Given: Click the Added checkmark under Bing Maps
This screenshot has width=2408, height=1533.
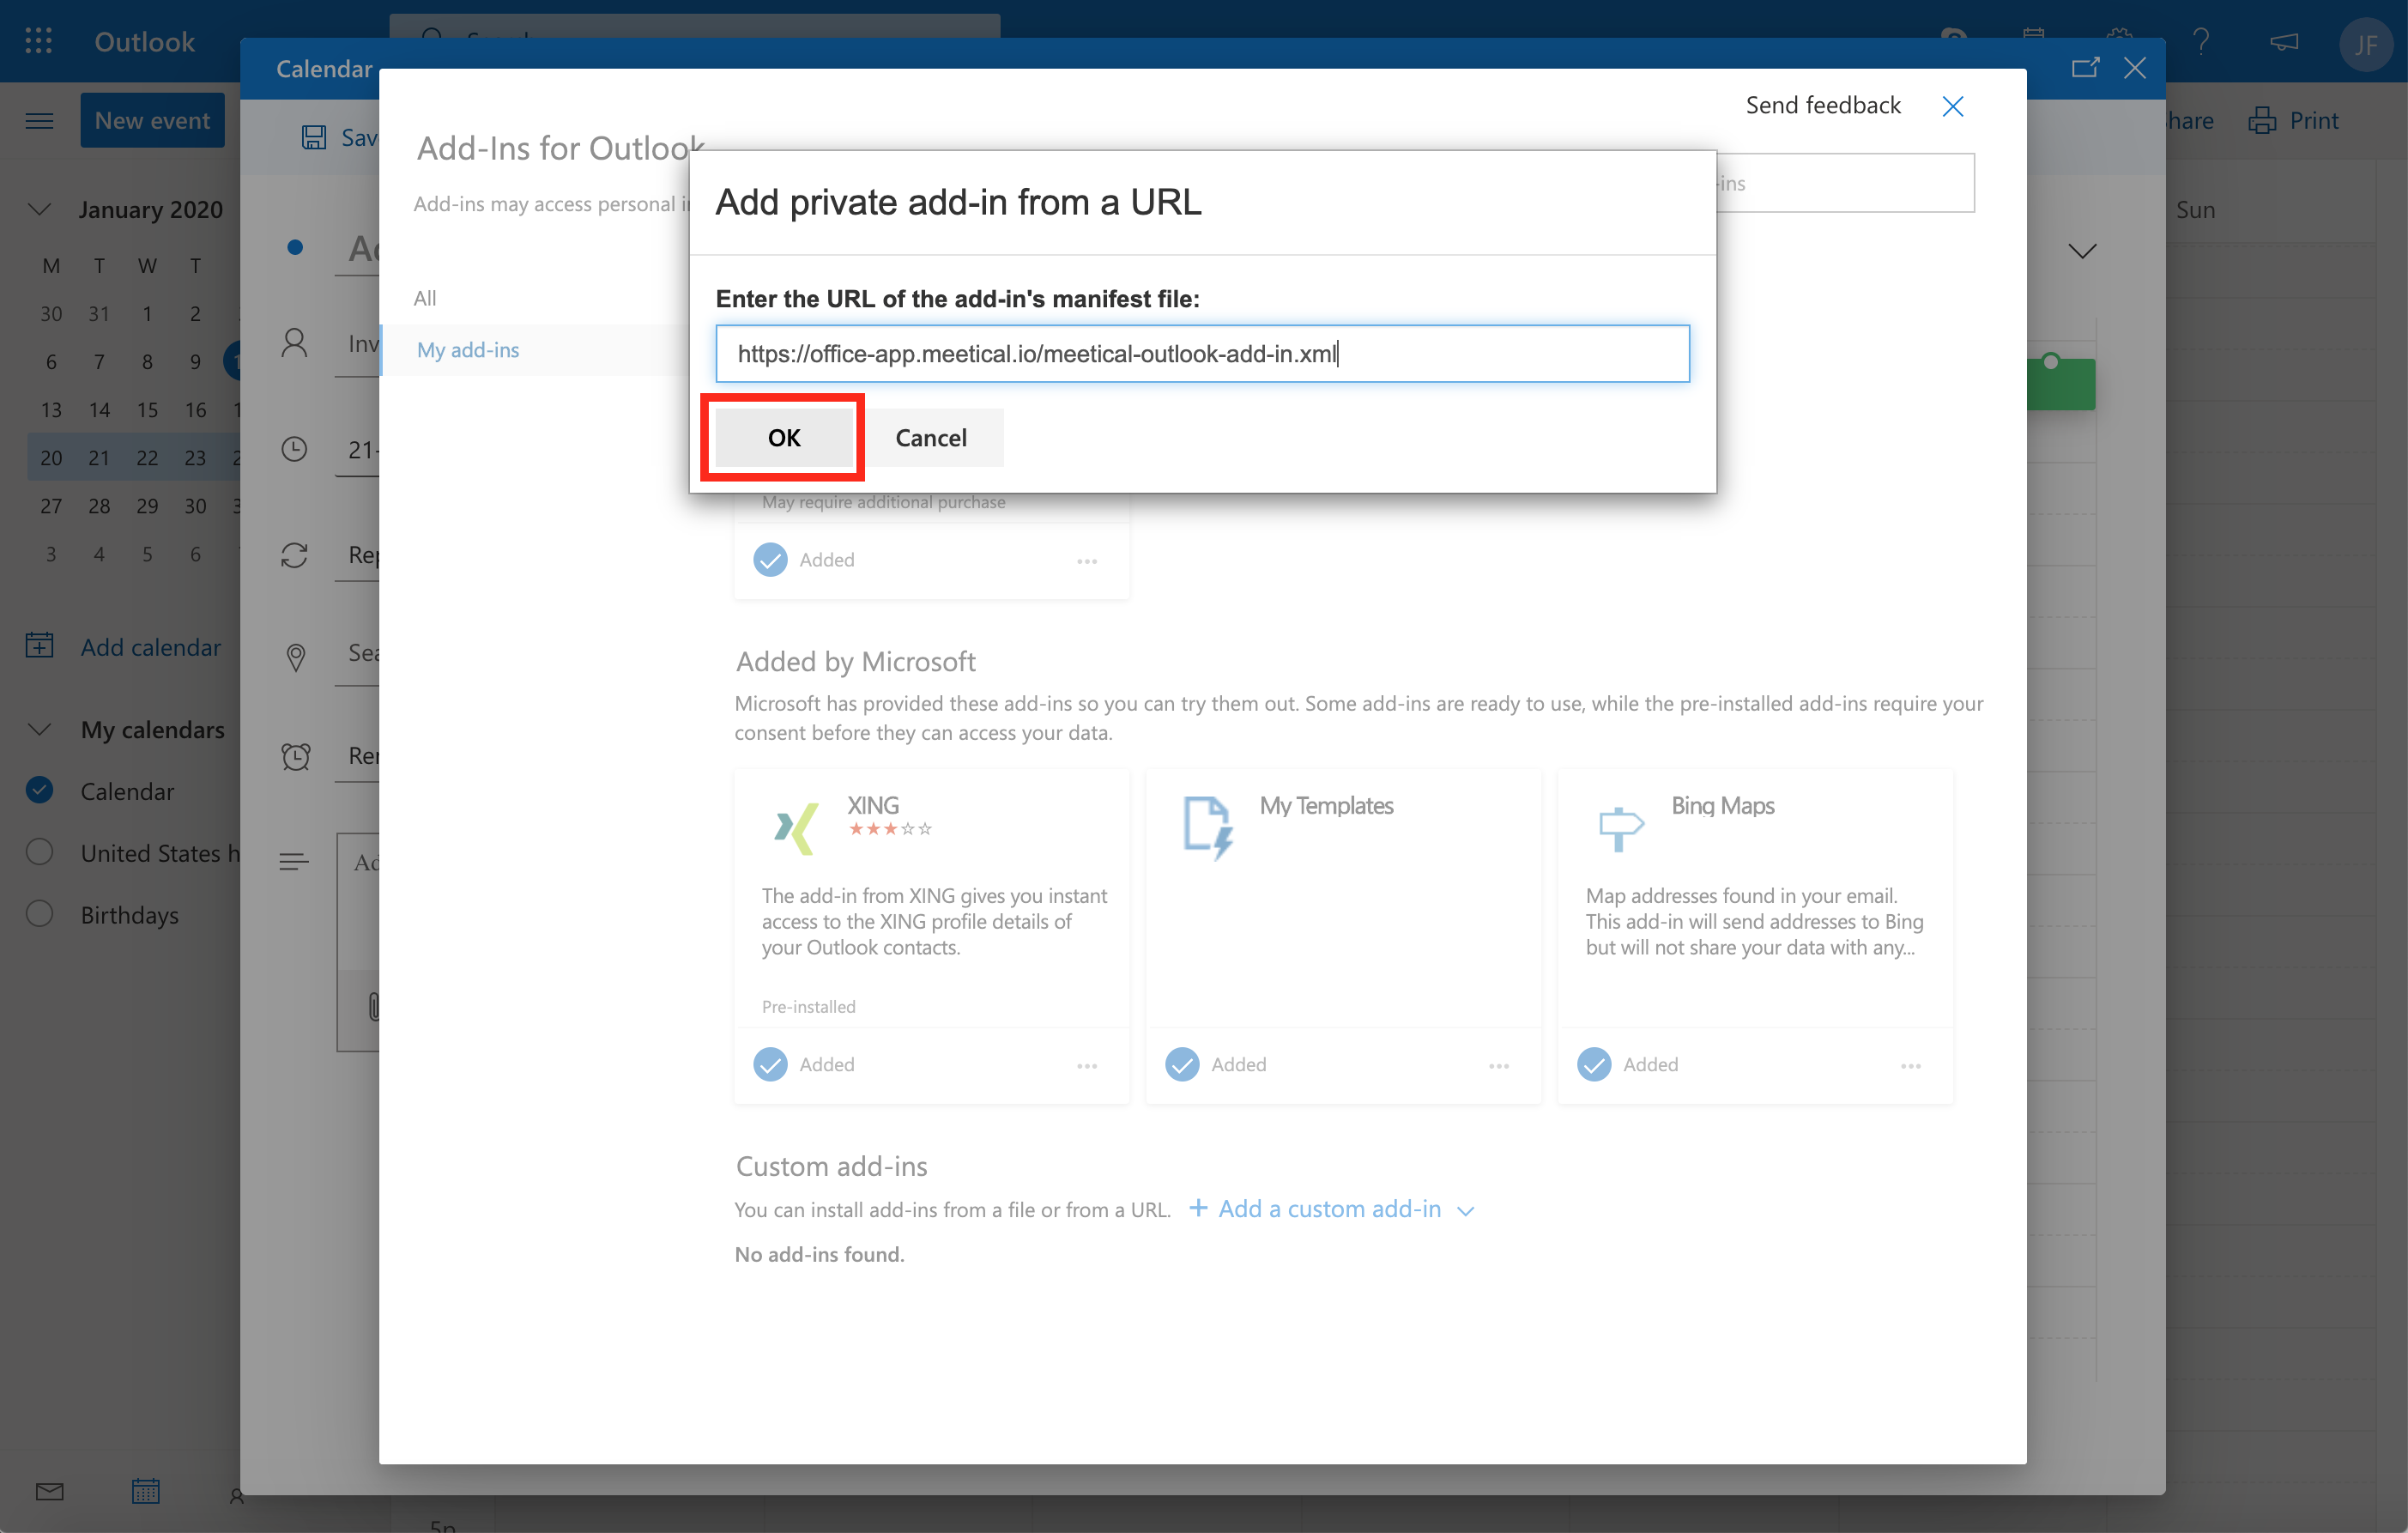Looking at the screenshot, I should (x=1594, y=1064).
